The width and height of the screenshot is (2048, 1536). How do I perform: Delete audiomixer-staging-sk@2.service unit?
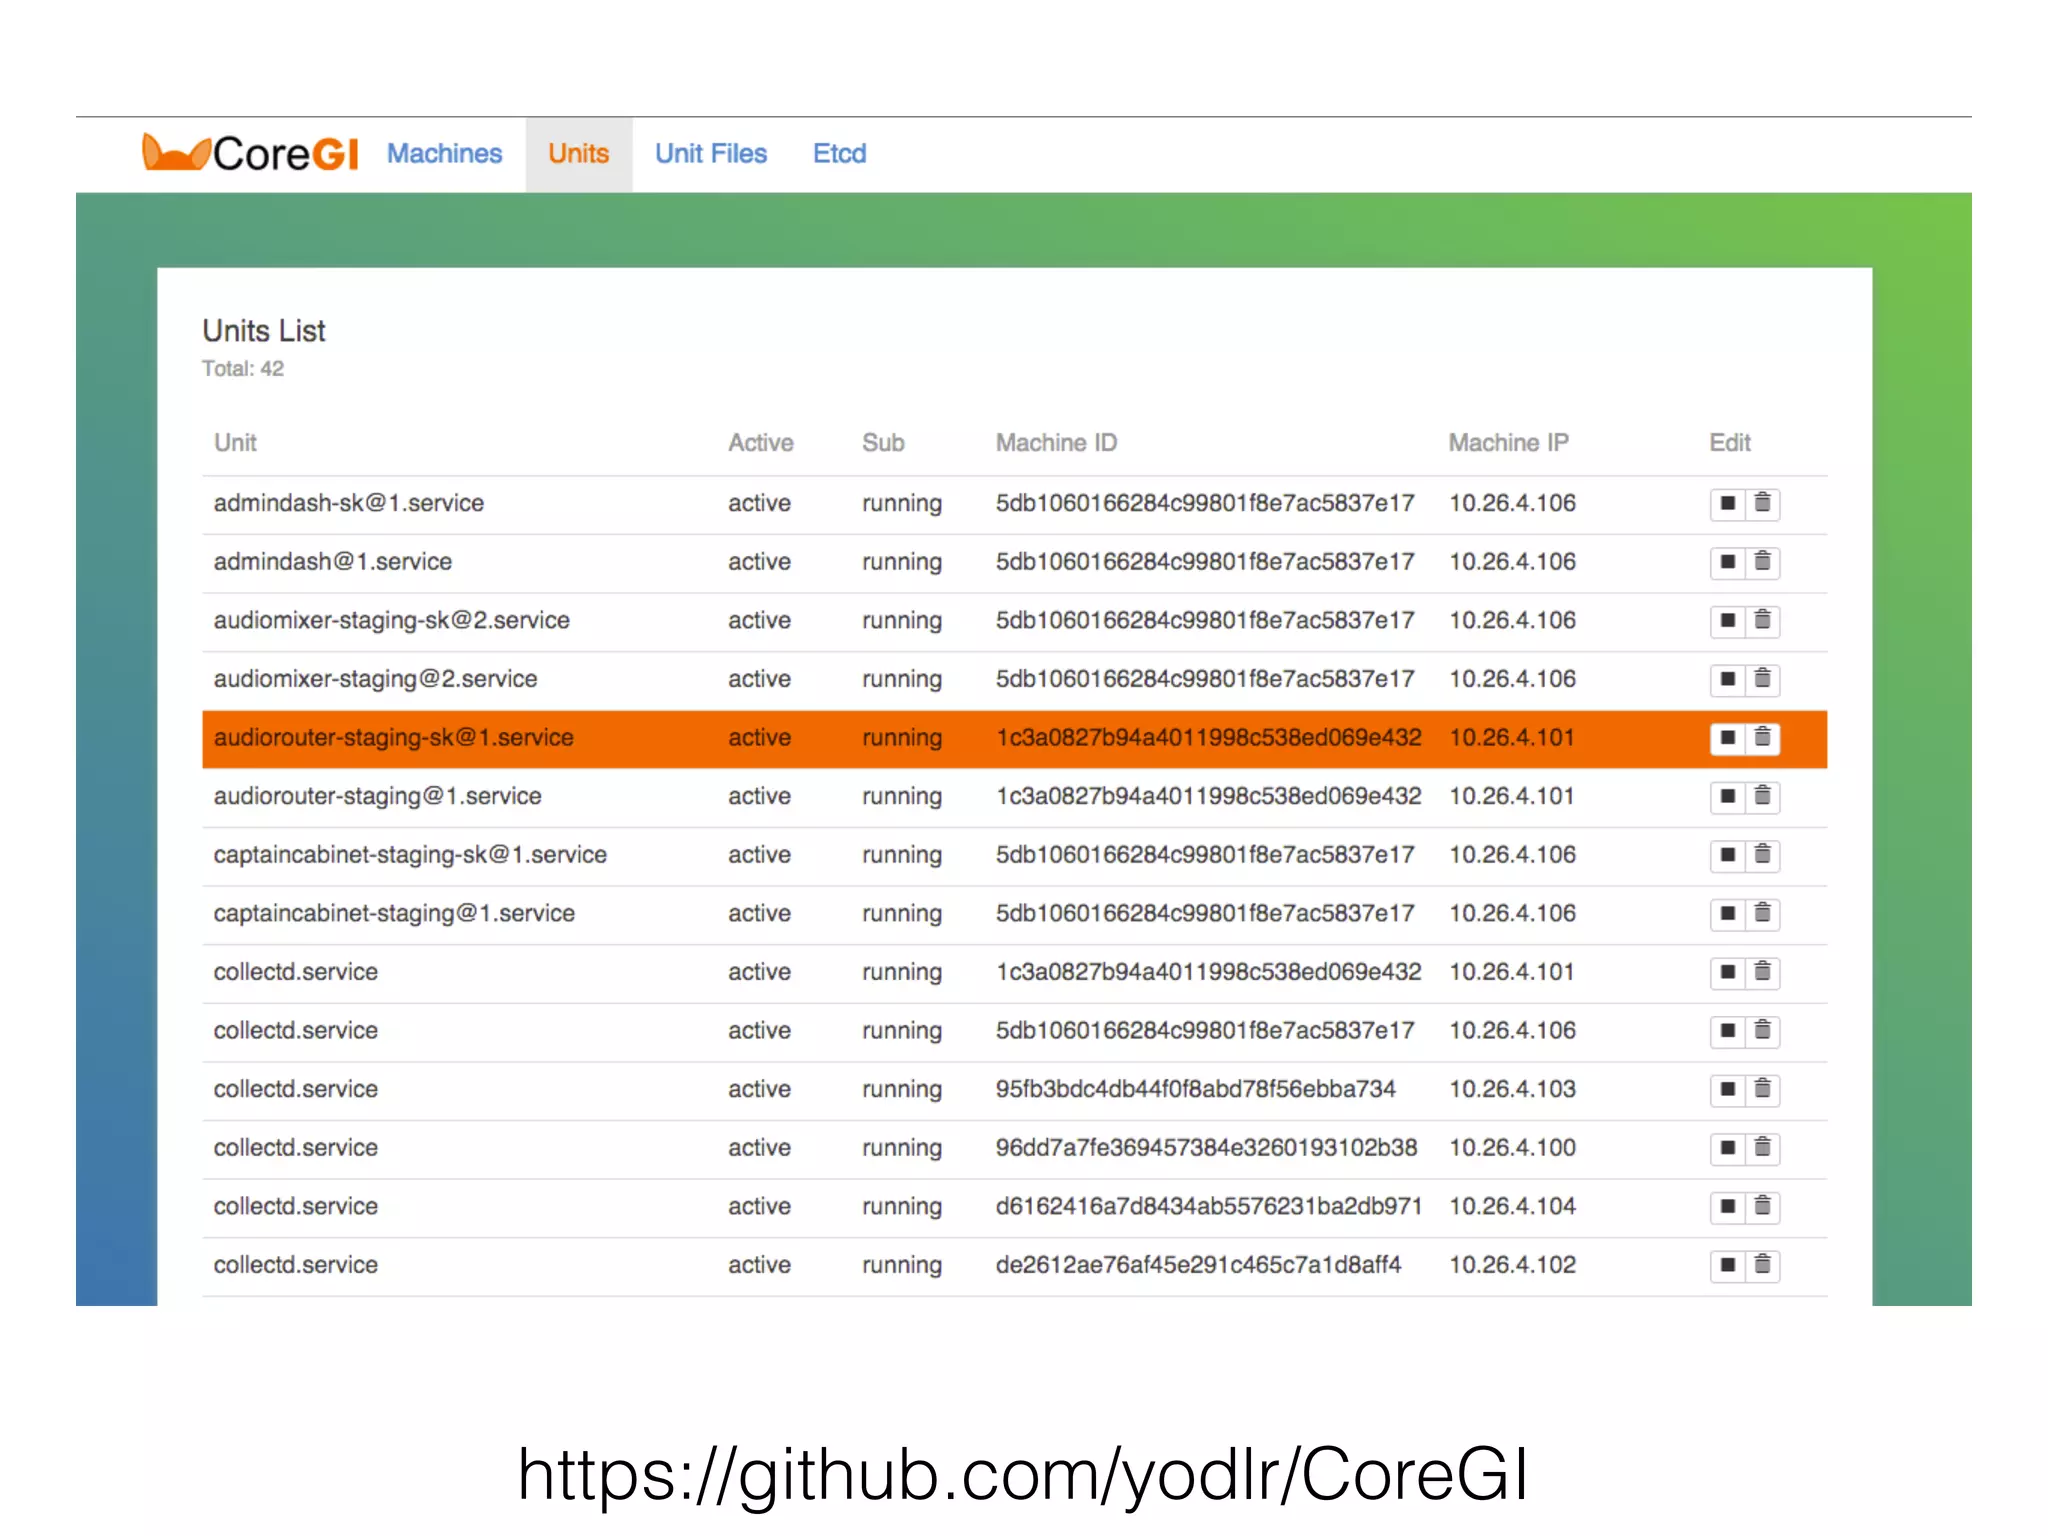coord(1762,620)
